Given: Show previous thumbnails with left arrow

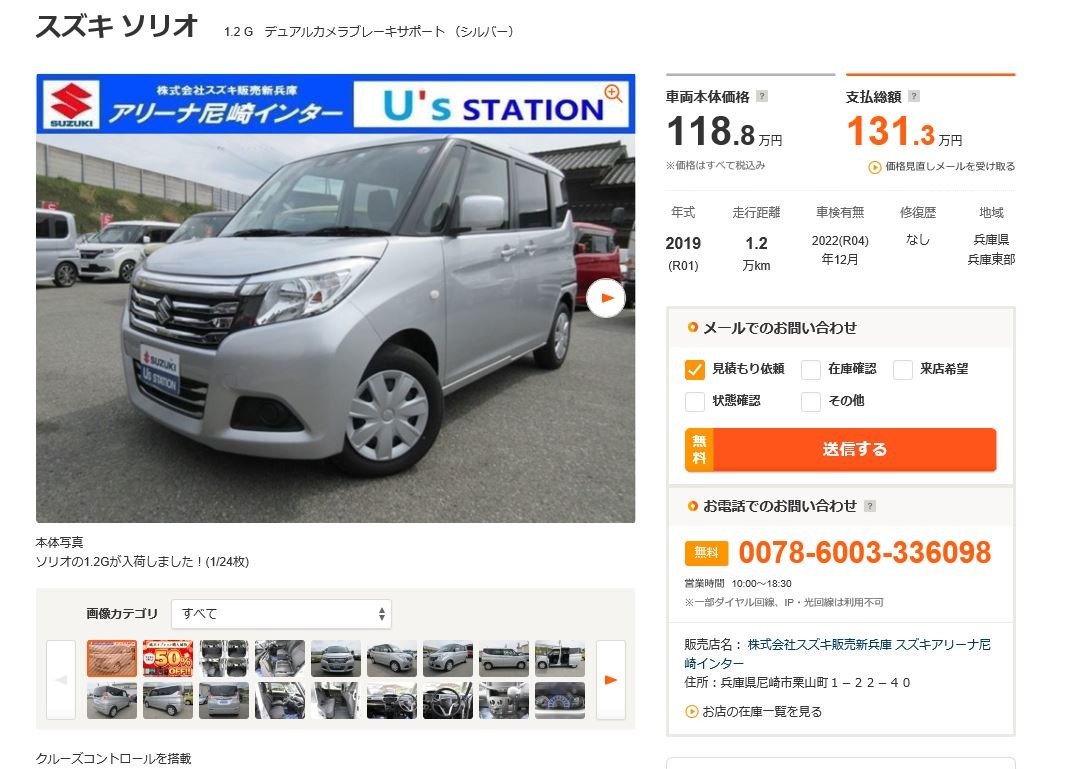Looking at the screenshot, I should tap(61, 680).
